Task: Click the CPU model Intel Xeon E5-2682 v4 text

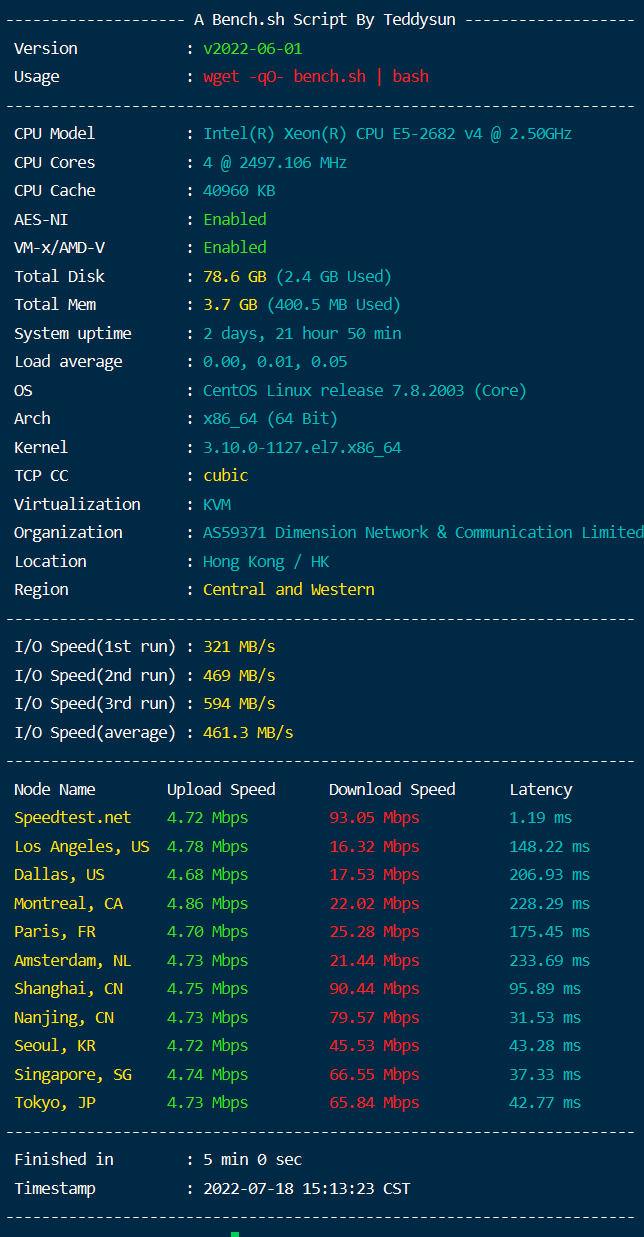Action: (x=387, y=134)
